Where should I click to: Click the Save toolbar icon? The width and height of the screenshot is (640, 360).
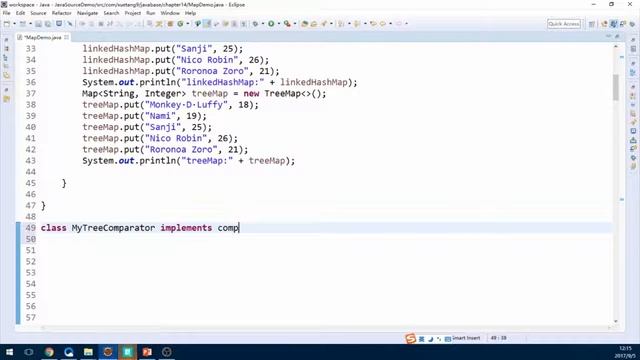click(38, 24)
